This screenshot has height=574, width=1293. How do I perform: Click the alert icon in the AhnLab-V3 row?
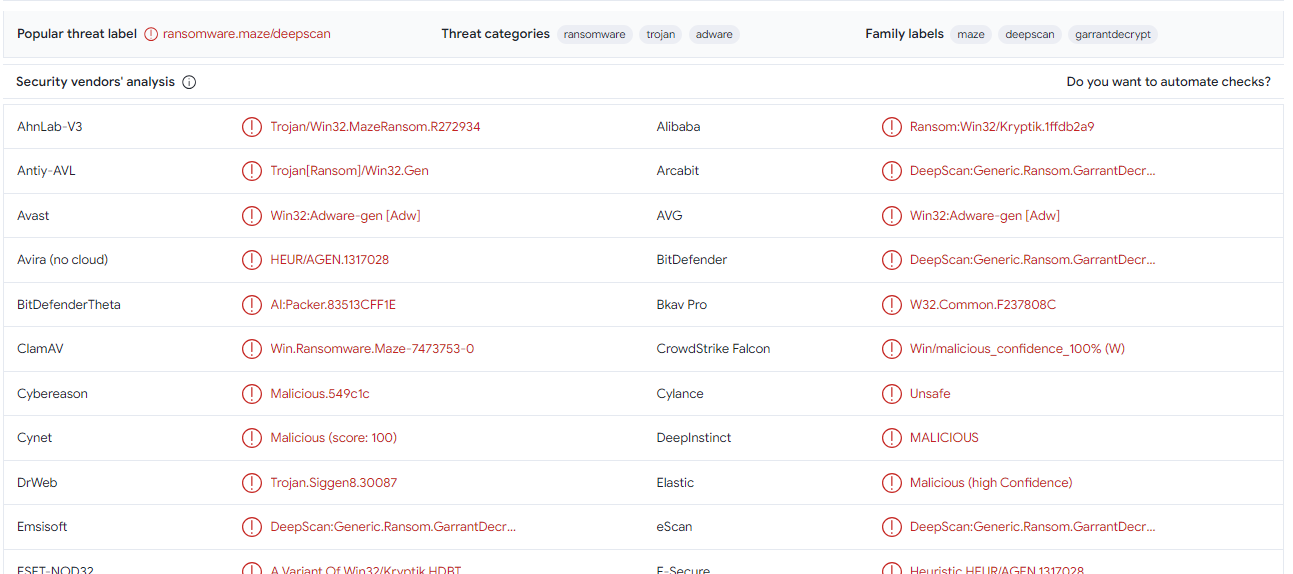(252, 127)
